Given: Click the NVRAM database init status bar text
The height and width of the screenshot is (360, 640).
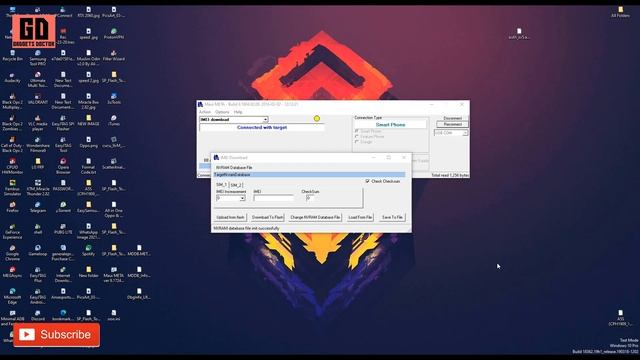Looking at the screenshot, I should click(246, 229).
